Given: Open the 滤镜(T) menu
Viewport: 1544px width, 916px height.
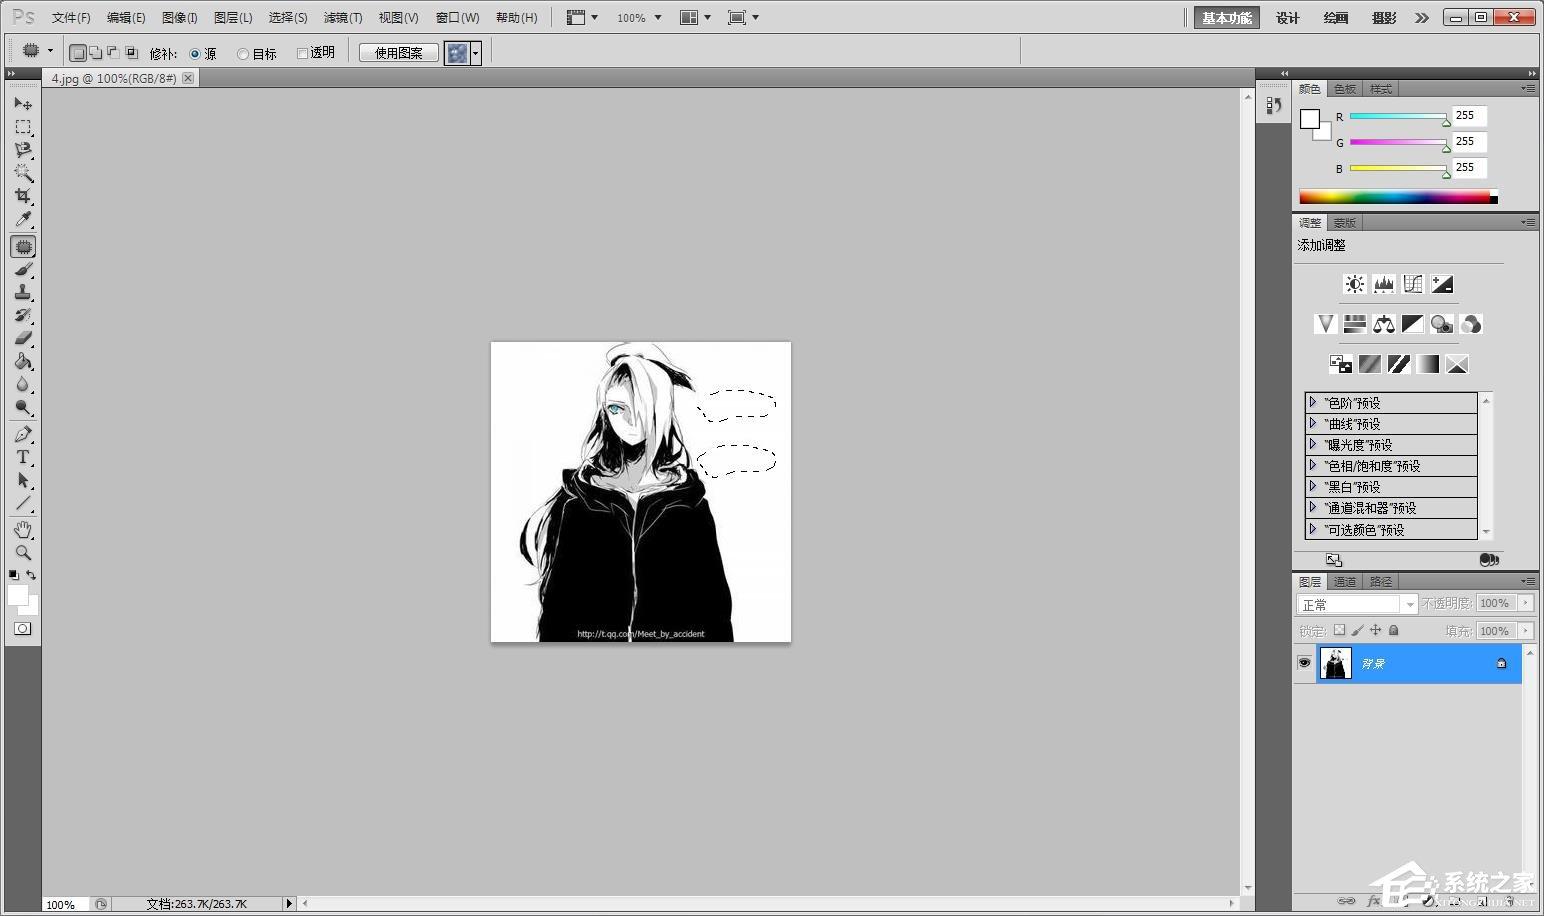Looking at the screenshot, I should coord(342,18).
